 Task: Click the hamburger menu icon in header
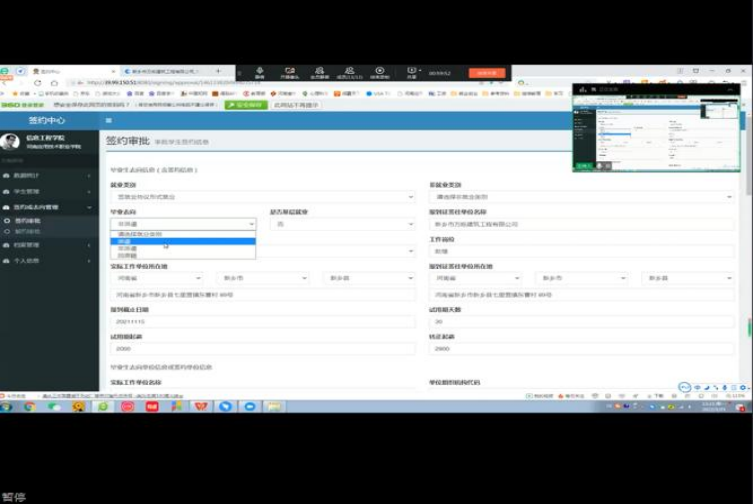coord(109,120)
